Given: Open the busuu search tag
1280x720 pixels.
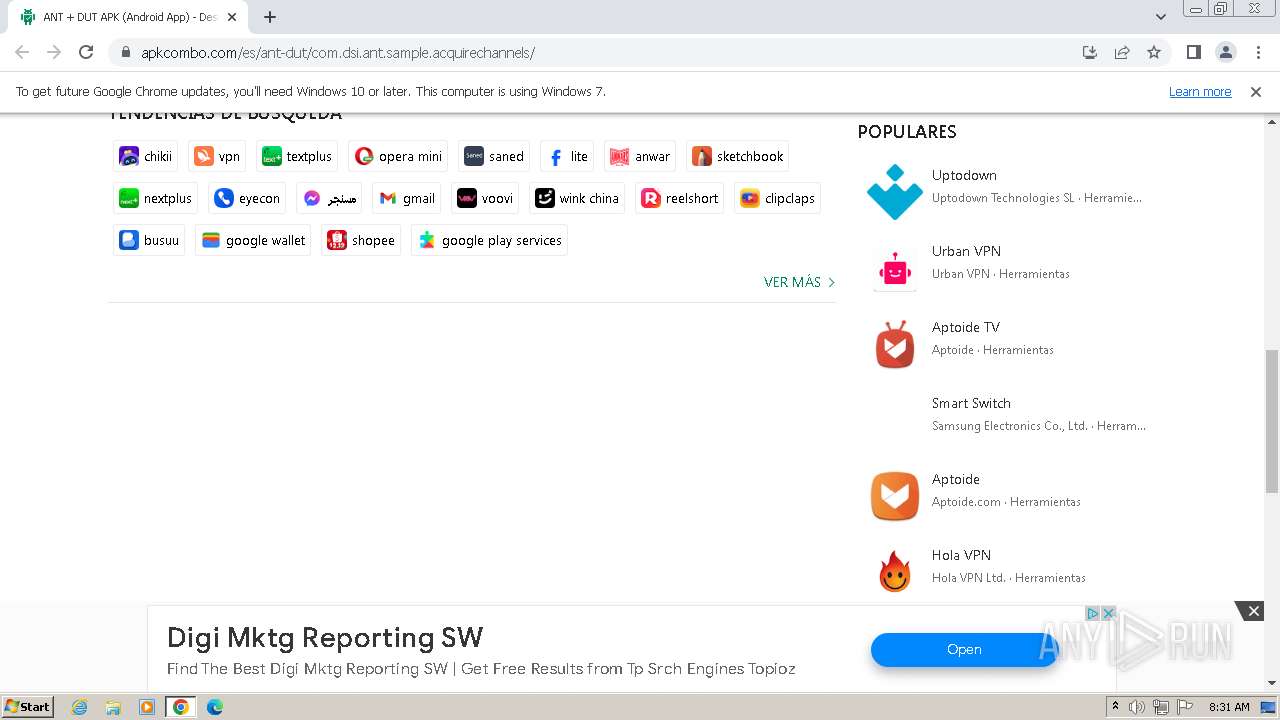Looking at the screenshot, I should pos(149,240).
